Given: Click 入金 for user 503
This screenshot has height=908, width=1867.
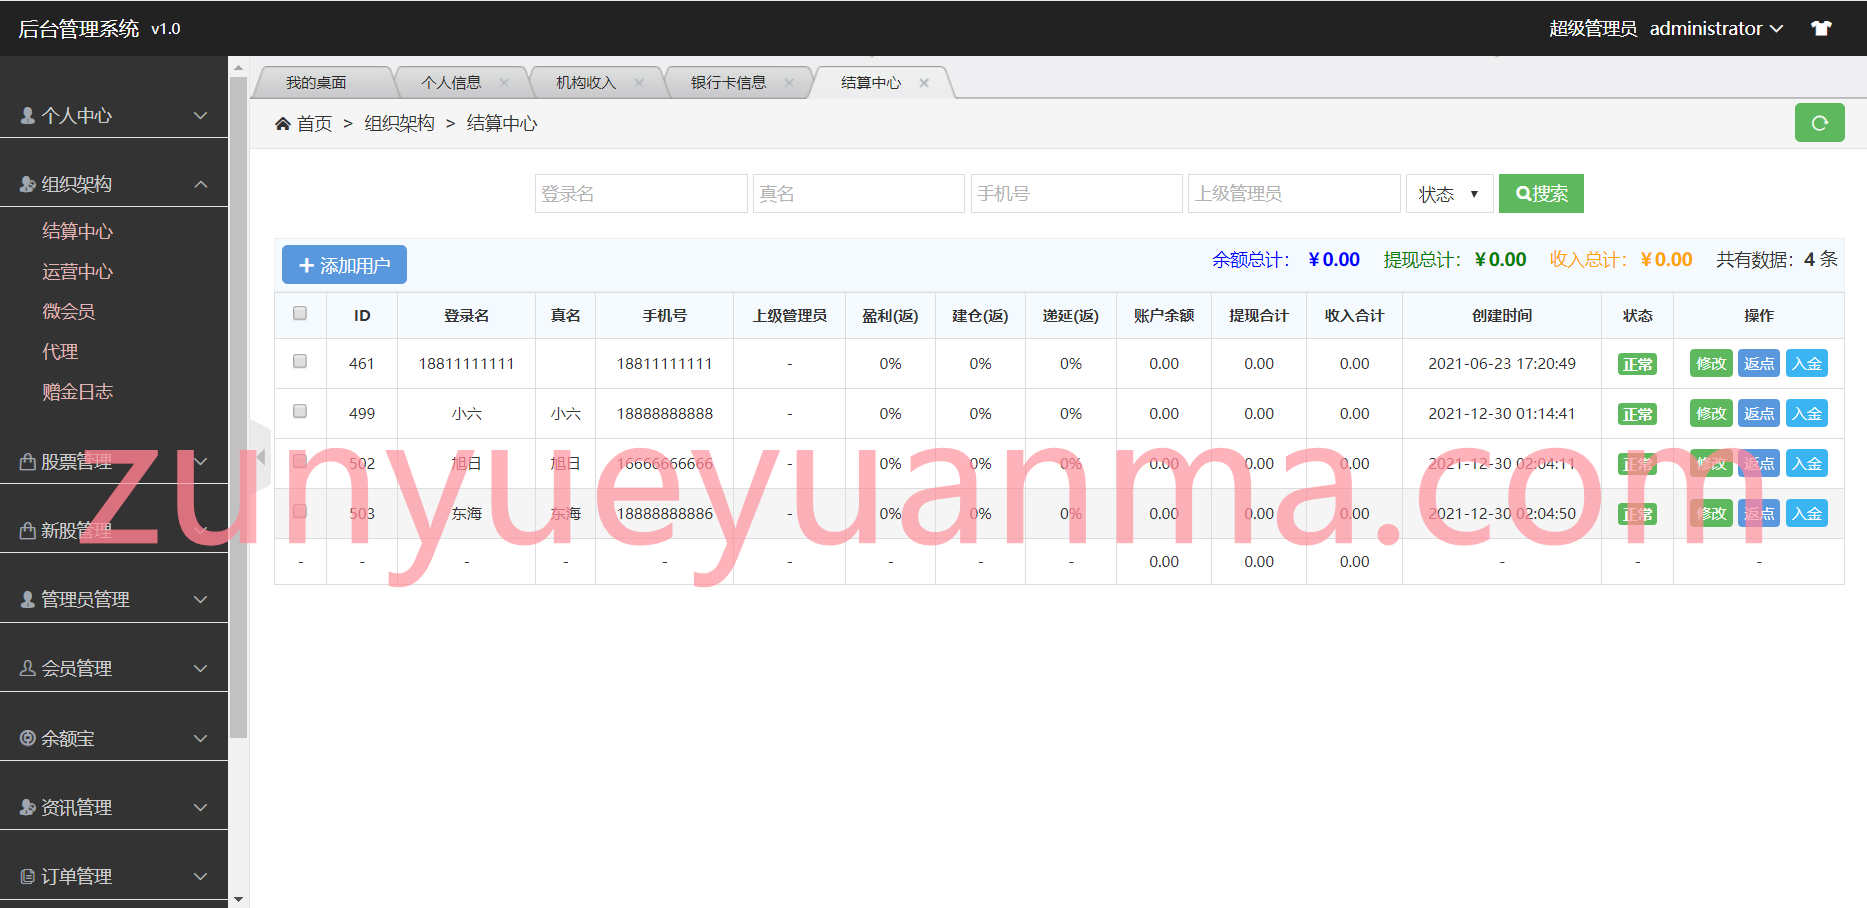Looking at the screenshot, I should click(1807, 514).
